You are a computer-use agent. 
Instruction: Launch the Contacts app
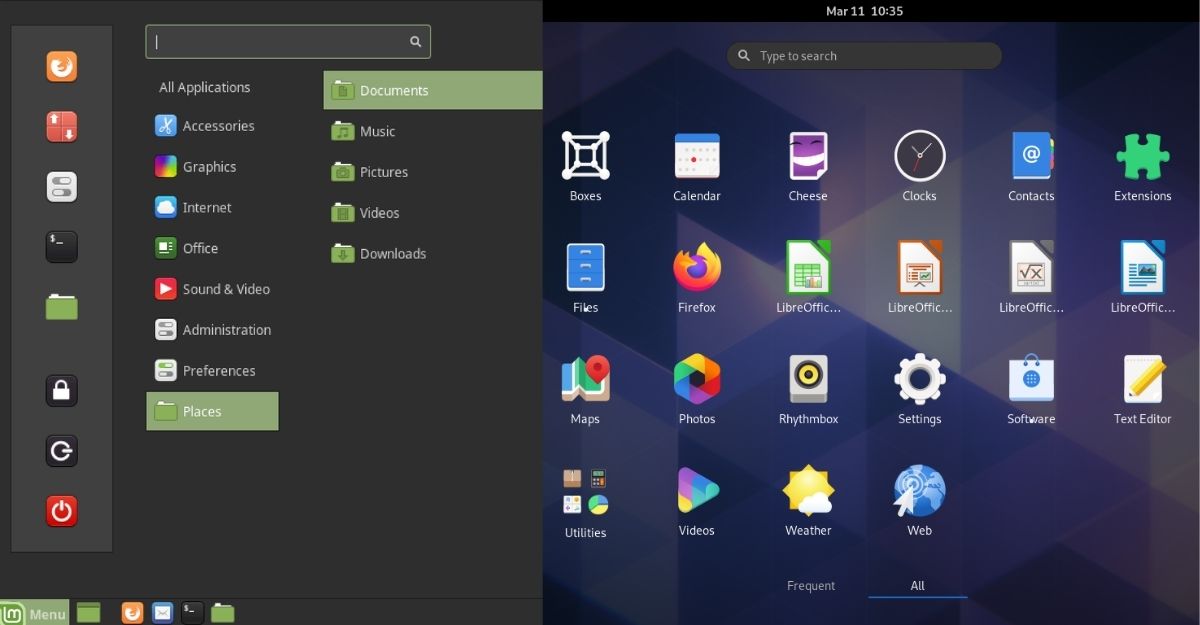click(1031, 167)
